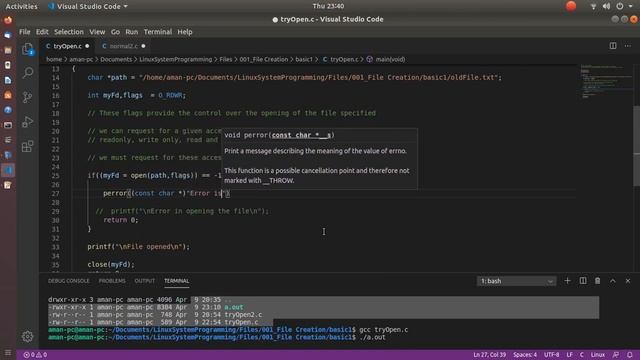Screen dimensions: 640x360
Task: Open notifications bell in status bar
Action: tap(630, 355)
